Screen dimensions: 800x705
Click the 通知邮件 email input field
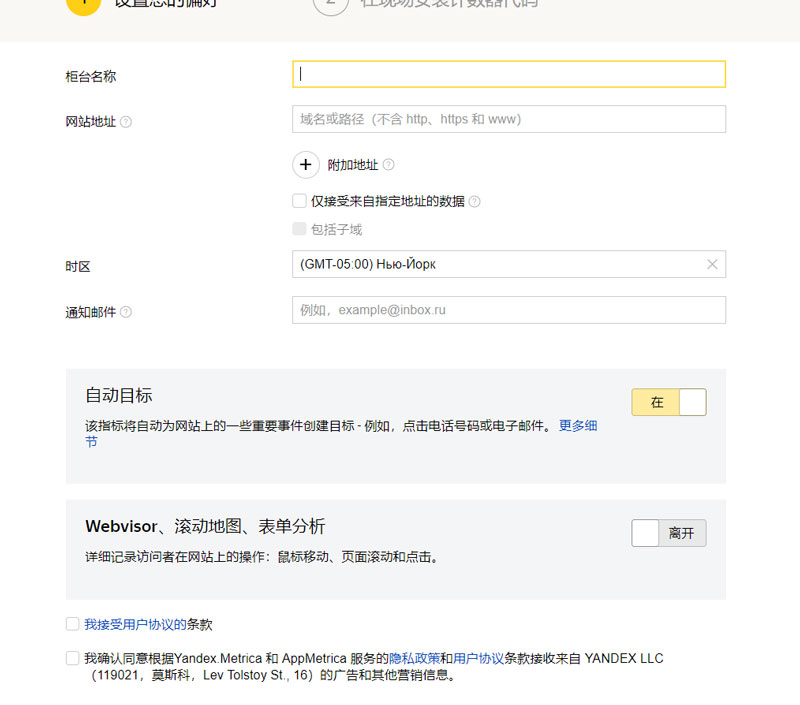pyautogui.click(x=508, y=310)
